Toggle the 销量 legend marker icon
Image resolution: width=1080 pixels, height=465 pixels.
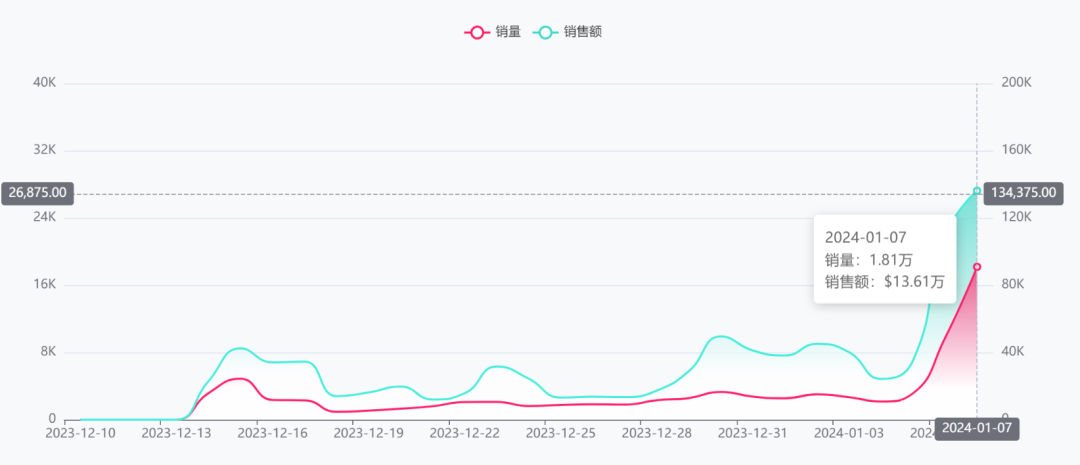[x=477, y=32]
